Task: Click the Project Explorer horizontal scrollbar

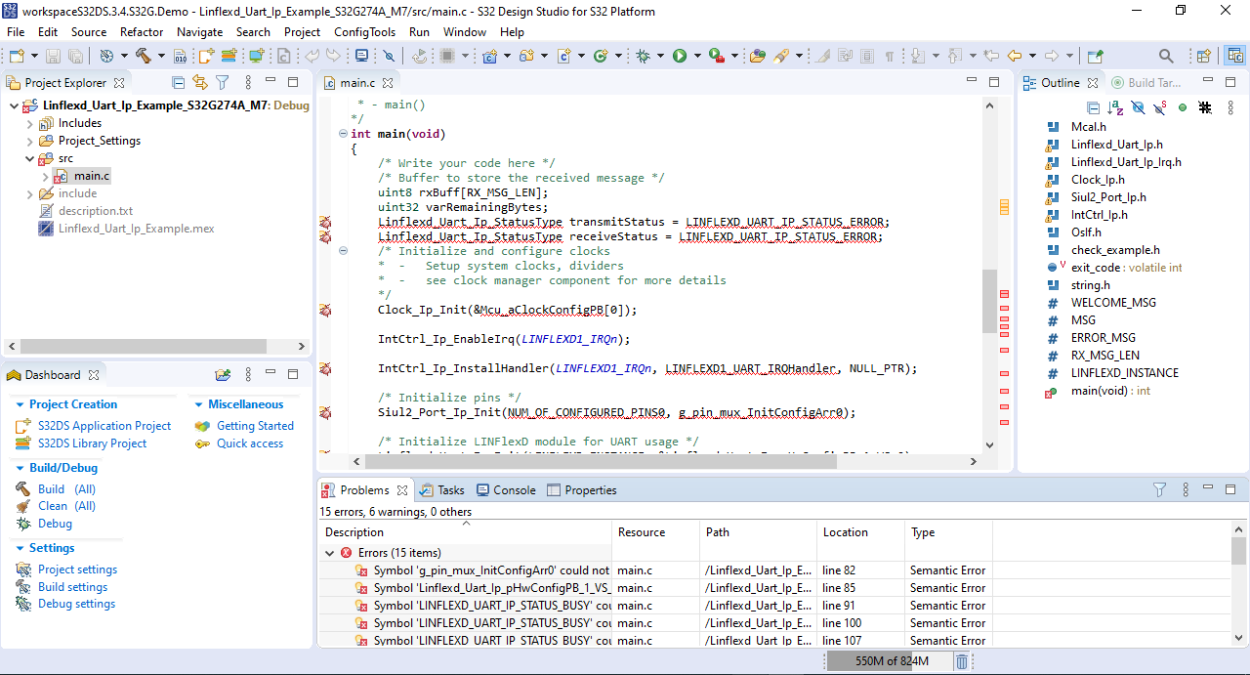Action: point(145,347)
